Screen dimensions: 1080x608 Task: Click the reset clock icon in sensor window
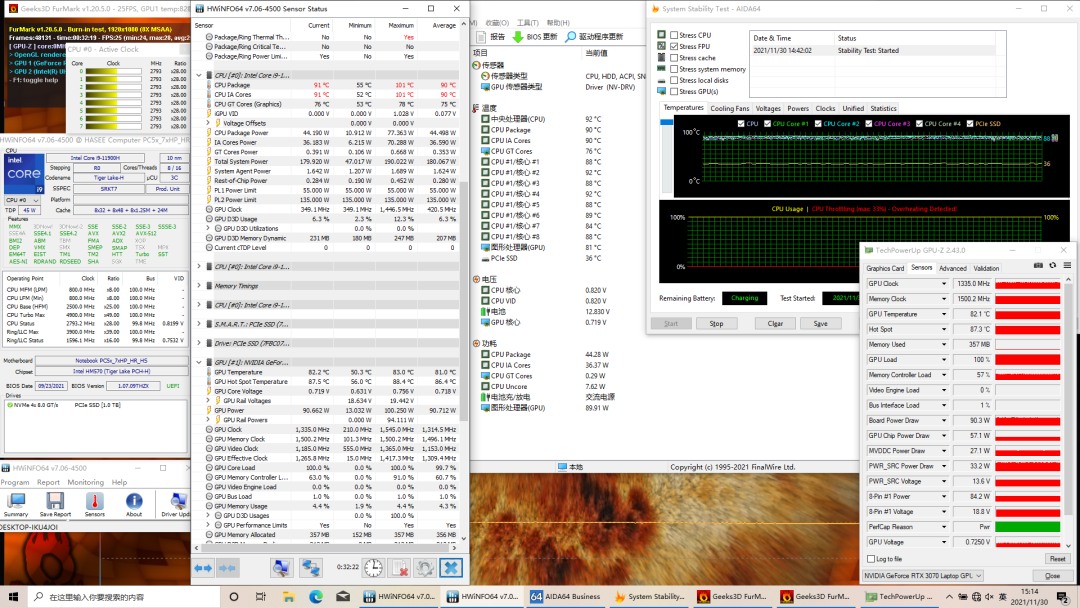click(373, 568)
